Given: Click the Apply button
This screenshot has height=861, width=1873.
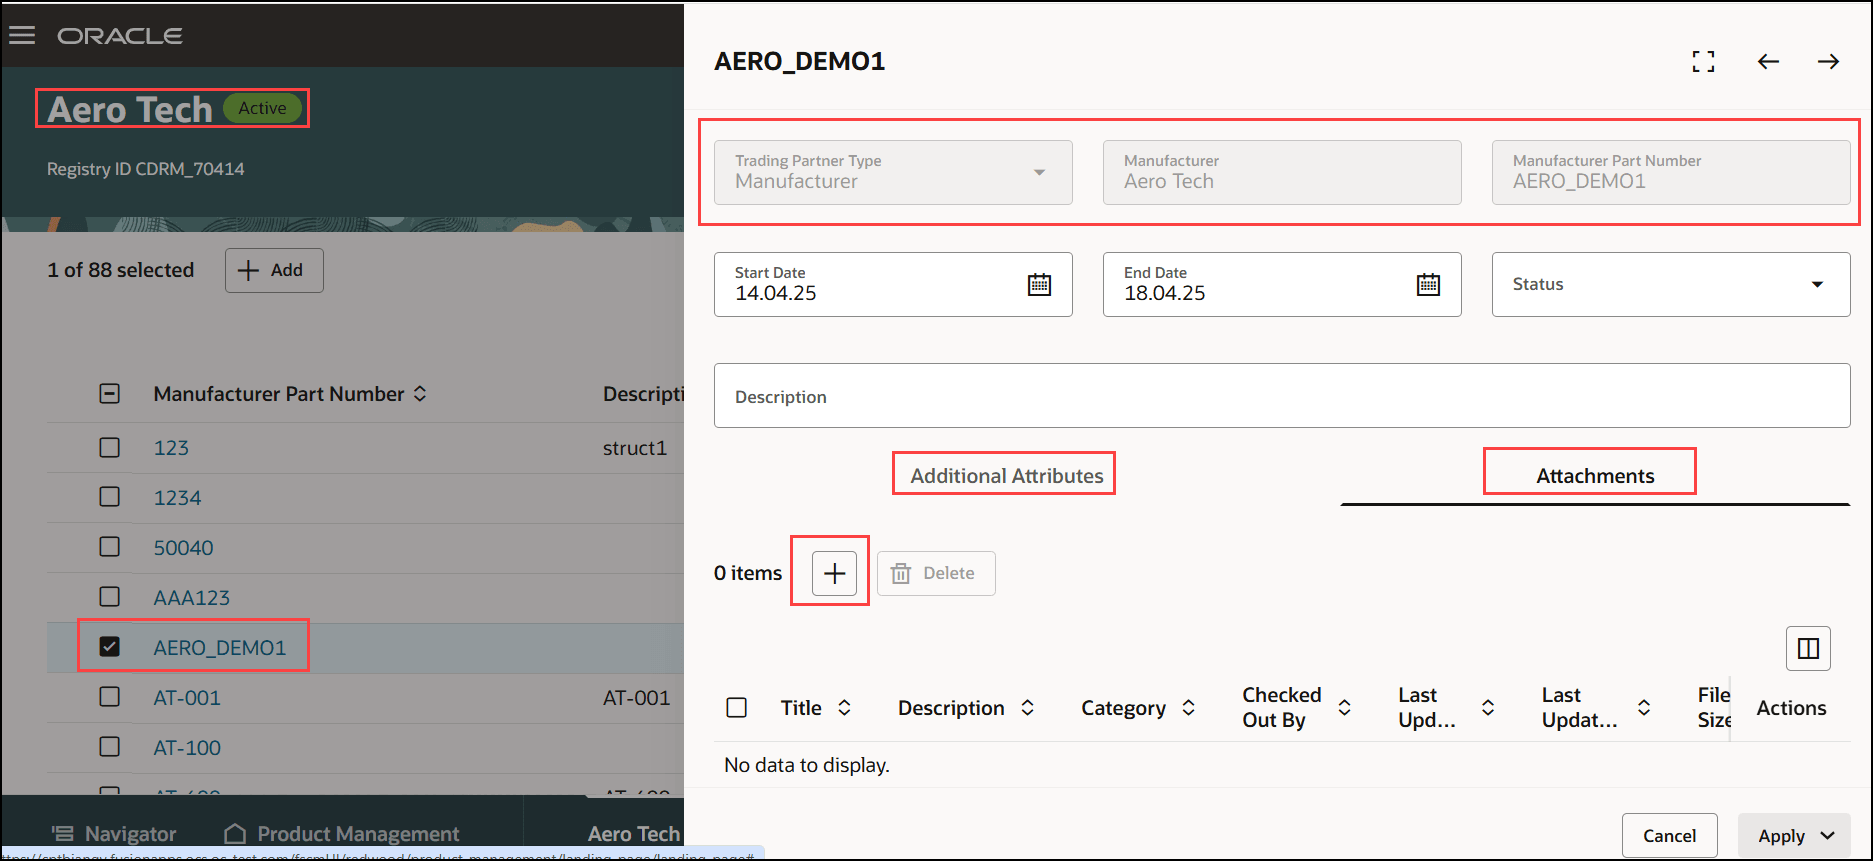Looking at the screenshot, I should click(x=1781, y=836).
